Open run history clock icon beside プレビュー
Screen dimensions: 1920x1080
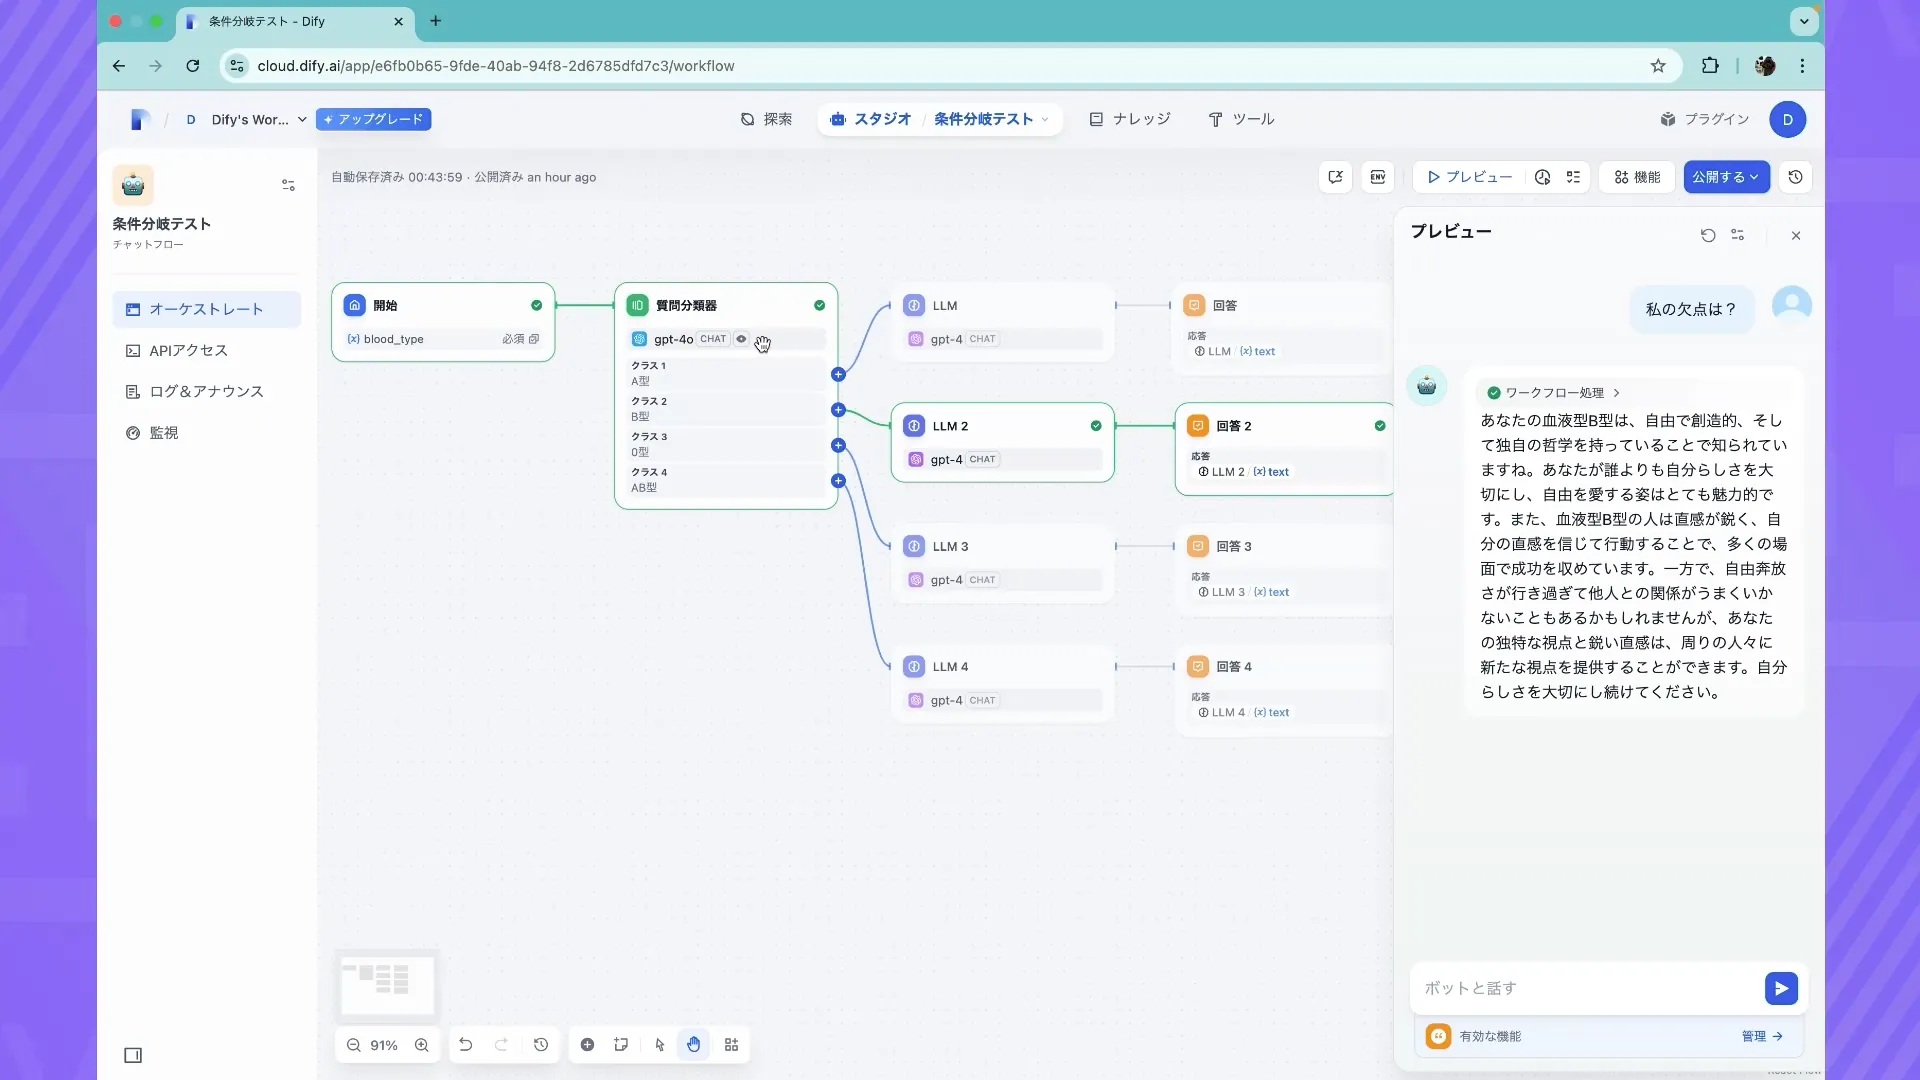1543,177
